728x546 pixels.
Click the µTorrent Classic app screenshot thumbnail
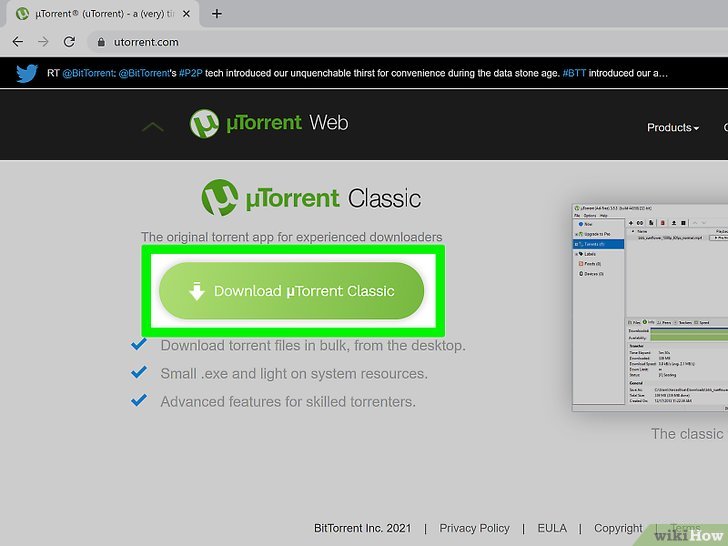pos(650,307)
